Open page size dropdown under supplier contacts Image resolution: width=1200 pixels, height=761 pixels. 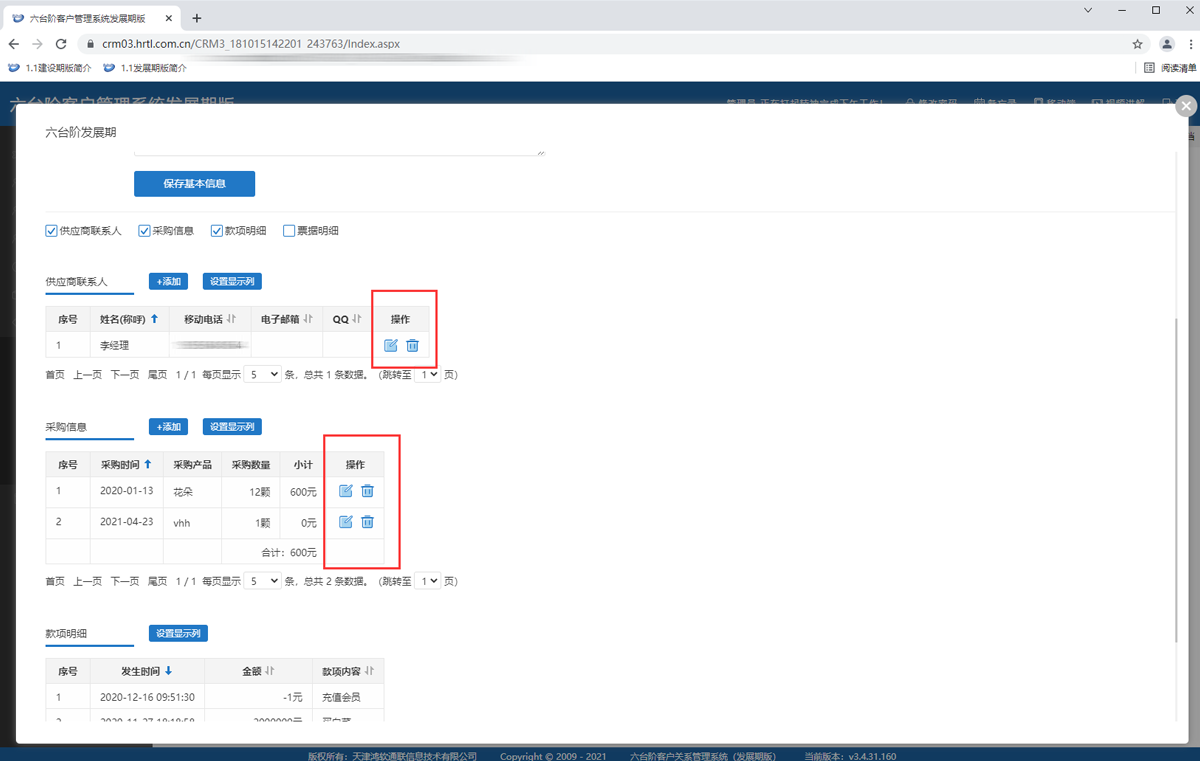(x=262, y=375)
